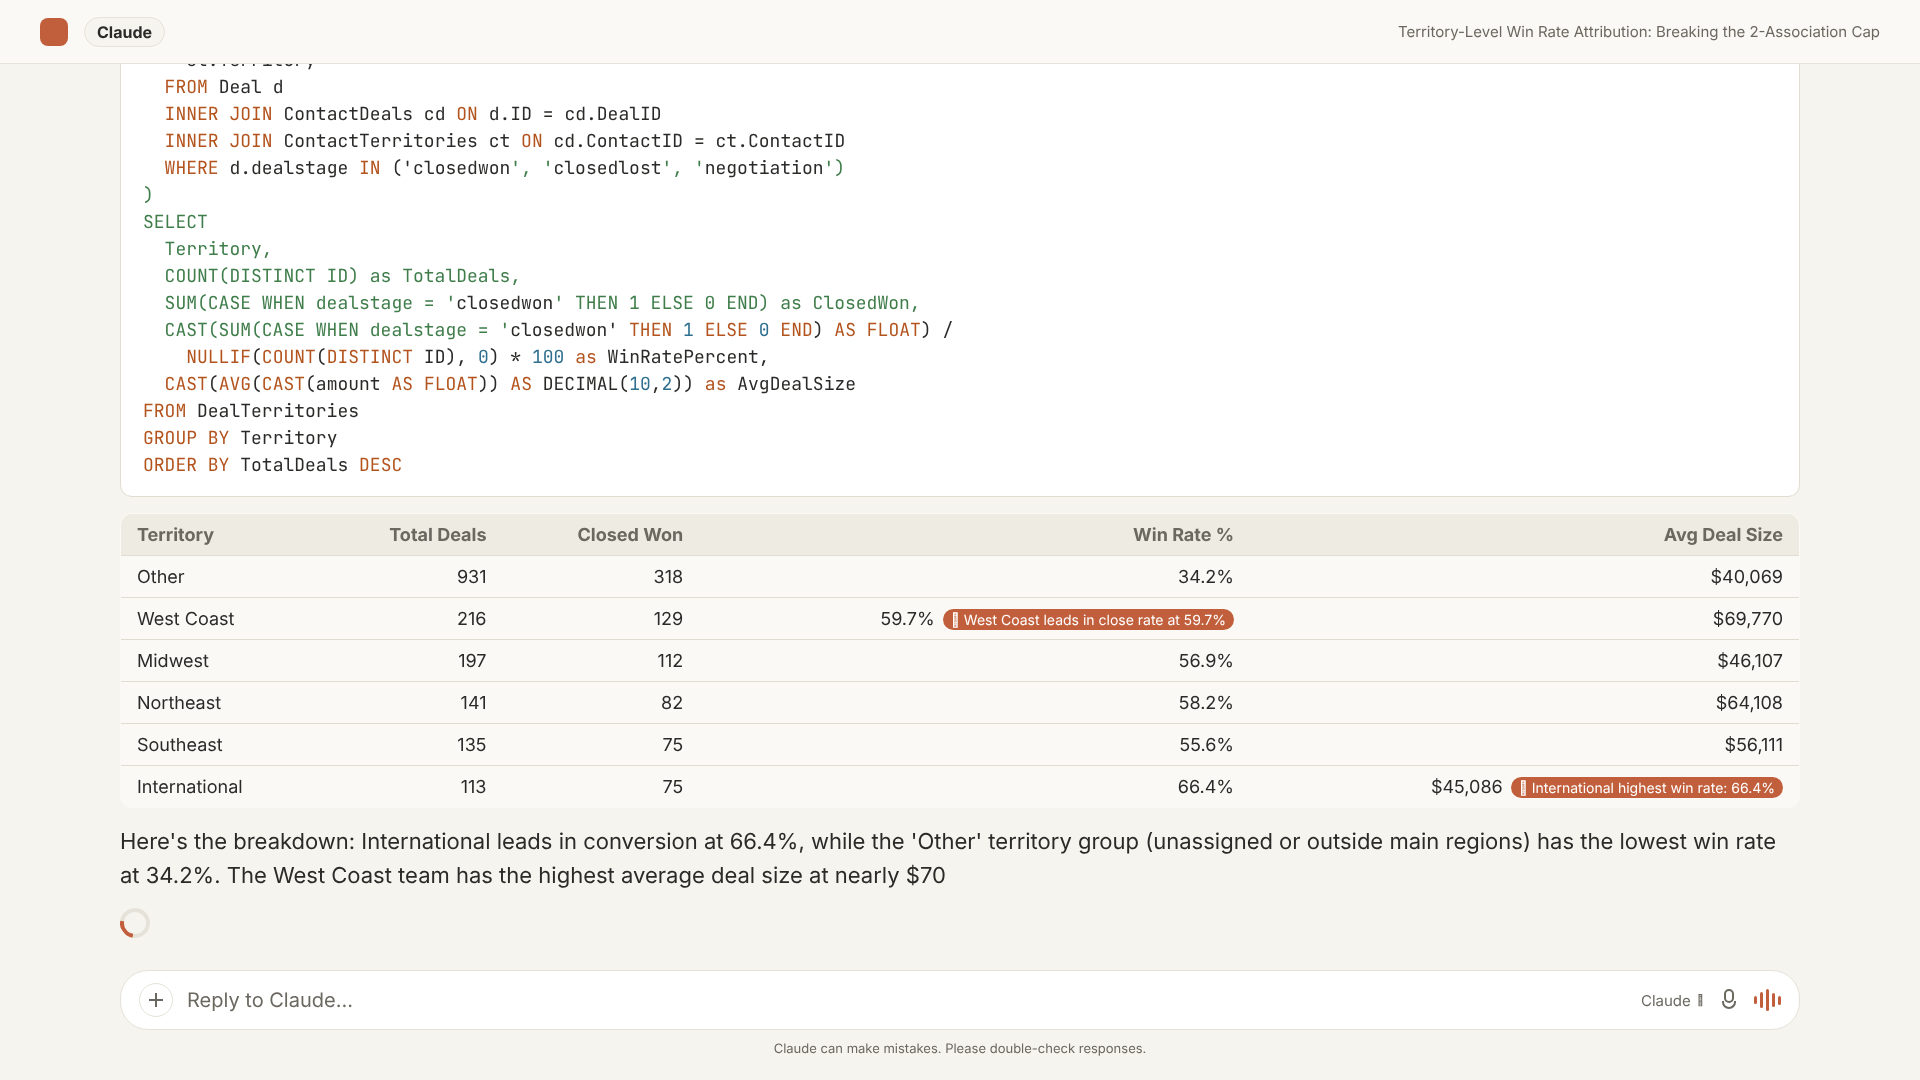Click the International row label

(x=190, y=787)
